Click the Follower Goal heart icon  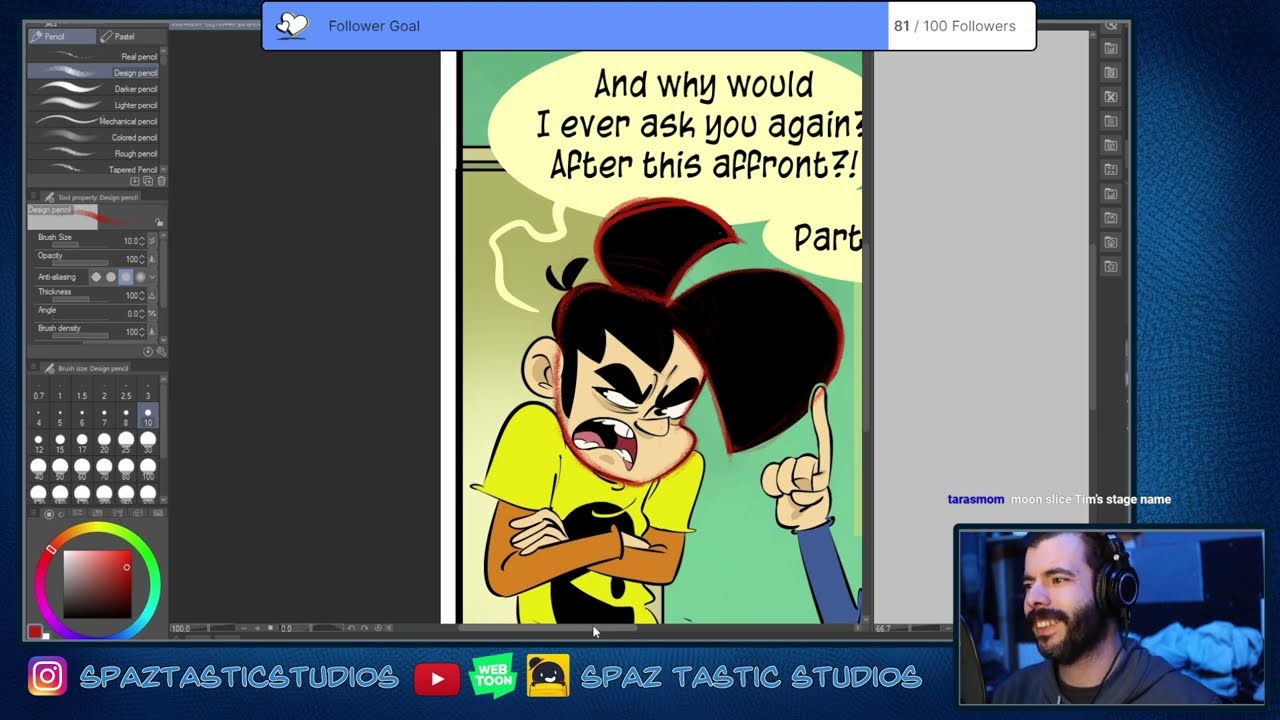click(x=292, y=26)
